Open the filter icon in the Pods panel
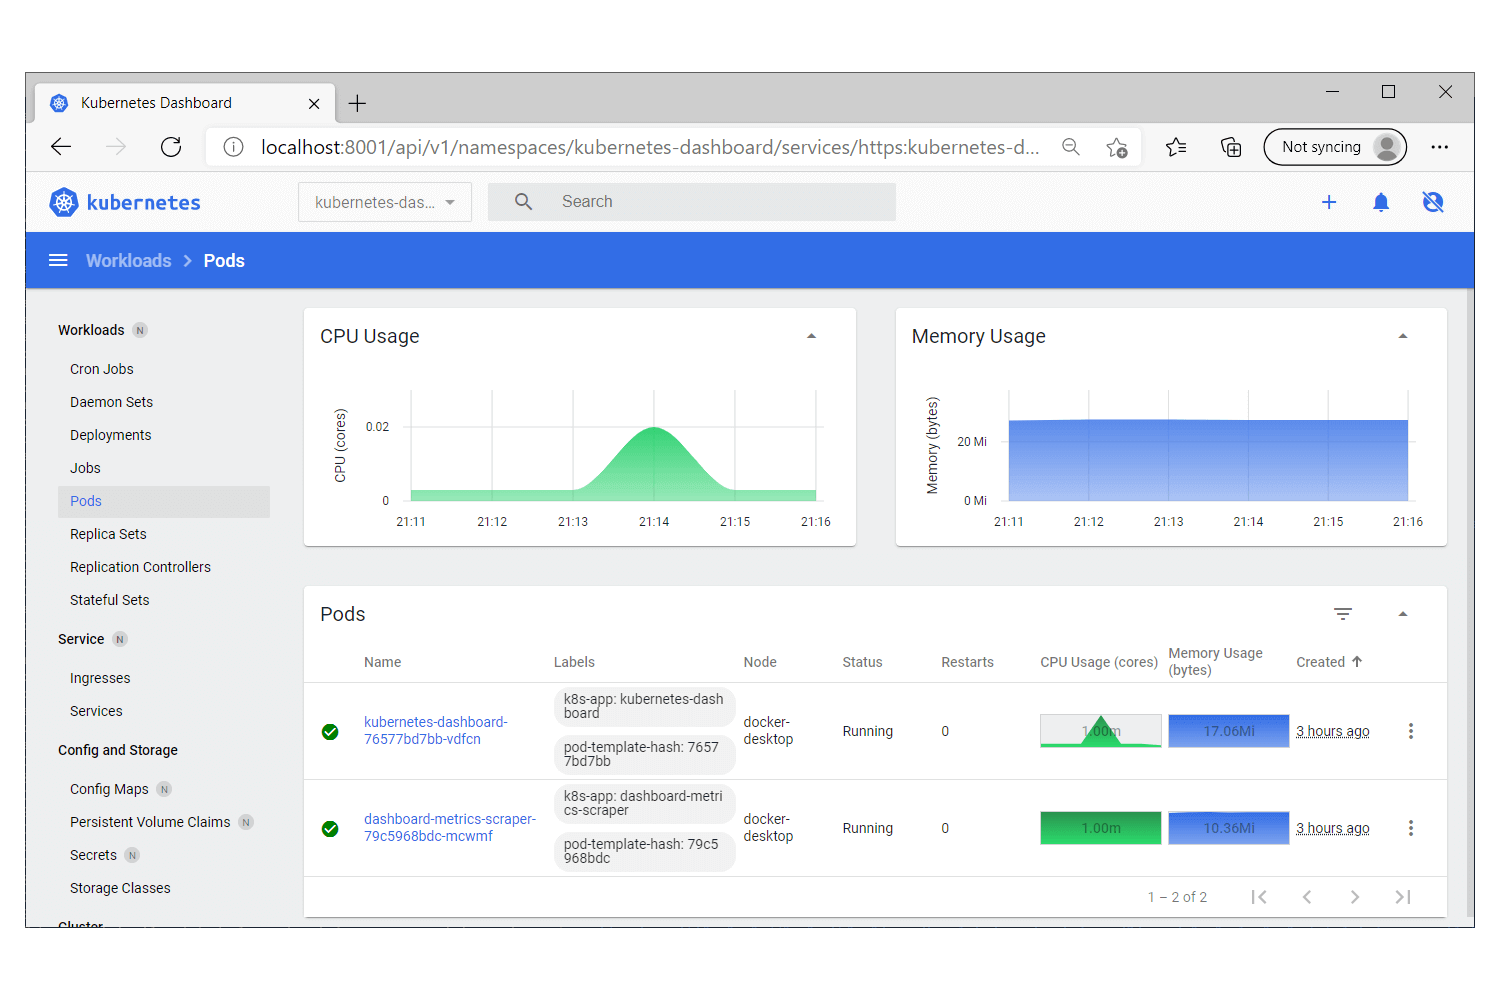1500x1000 pixels. pos(1342,613)
